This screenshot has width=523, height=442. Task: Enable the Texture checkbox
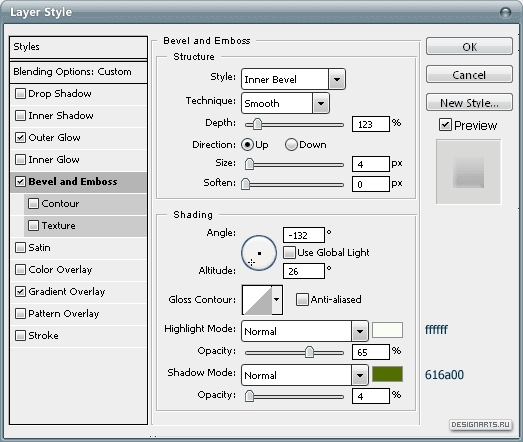(33, 226)
